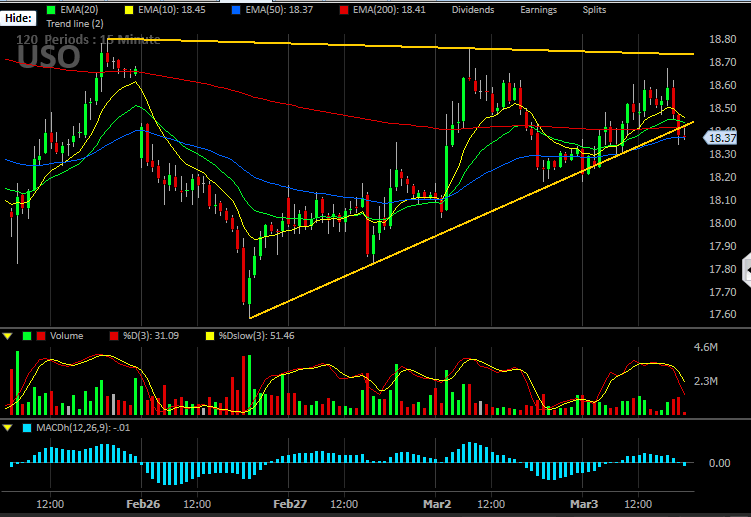
Task: Collapse the MACDh panel triangle
Action: (x=8, y=428)
